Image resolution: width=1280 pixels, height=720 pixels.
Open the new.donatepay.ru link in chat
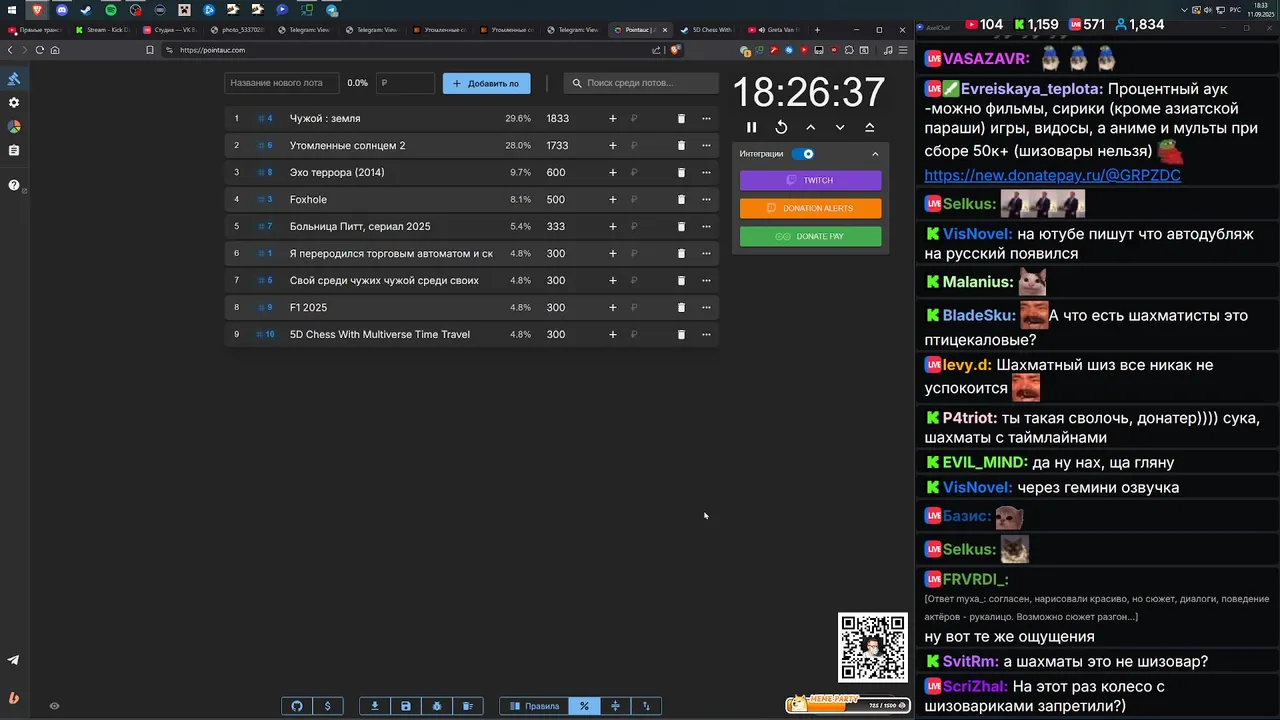1052,175
